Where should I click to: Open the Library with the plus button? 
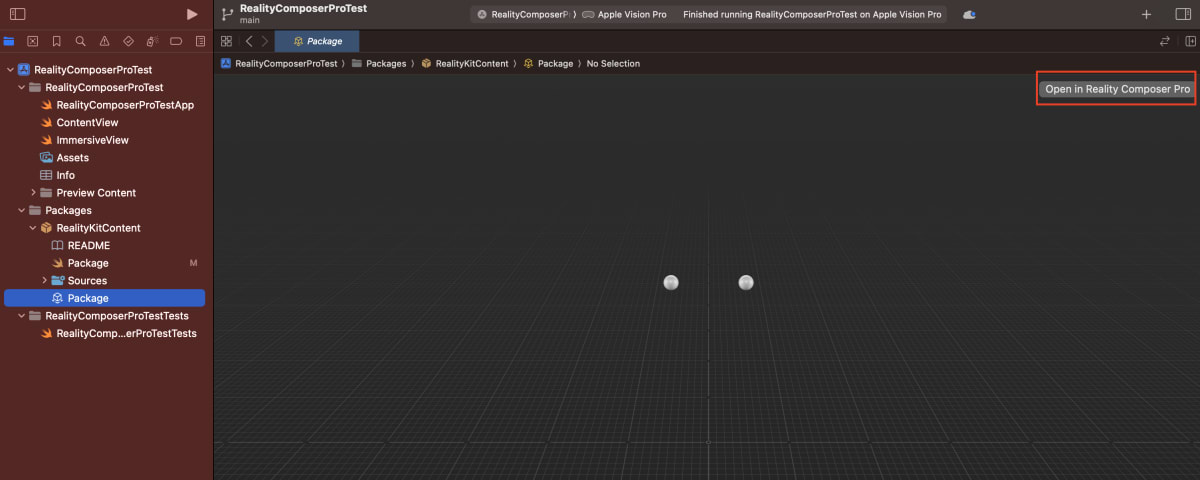(x=1146, y=14)
